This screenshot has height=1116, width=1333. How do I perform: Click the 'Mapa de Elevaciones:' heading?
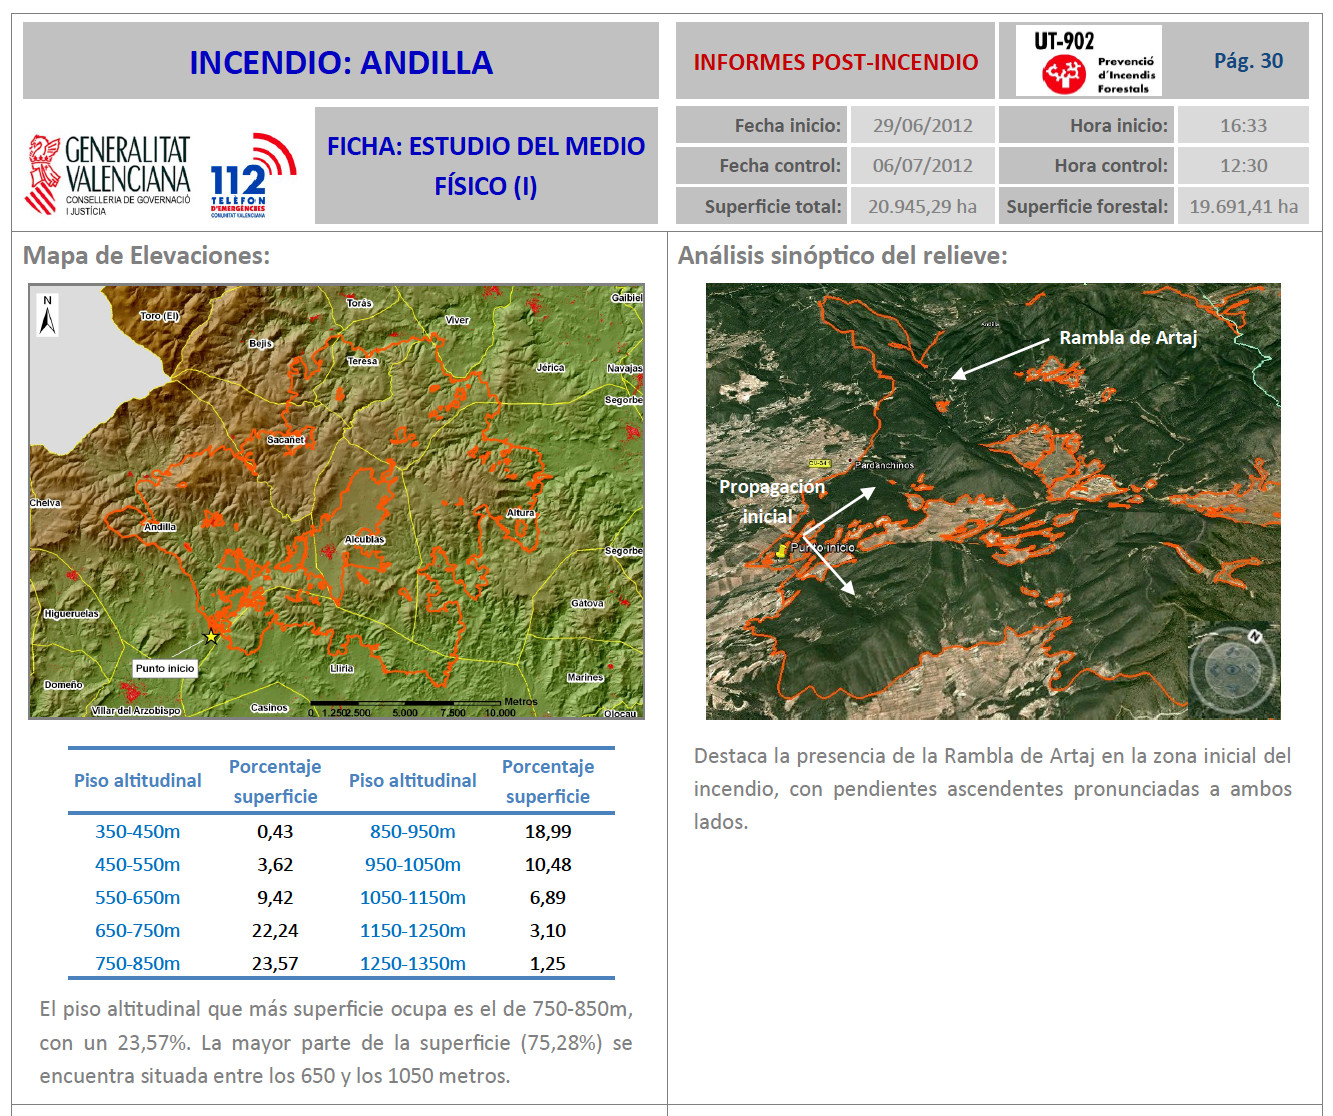coord(146,255)
